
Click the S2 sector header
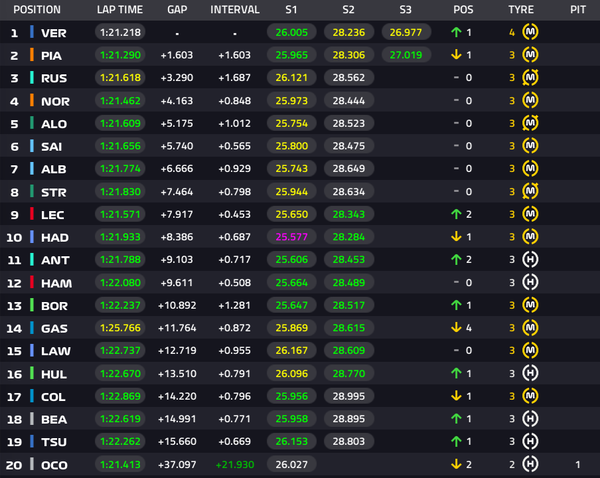[348, 10]
